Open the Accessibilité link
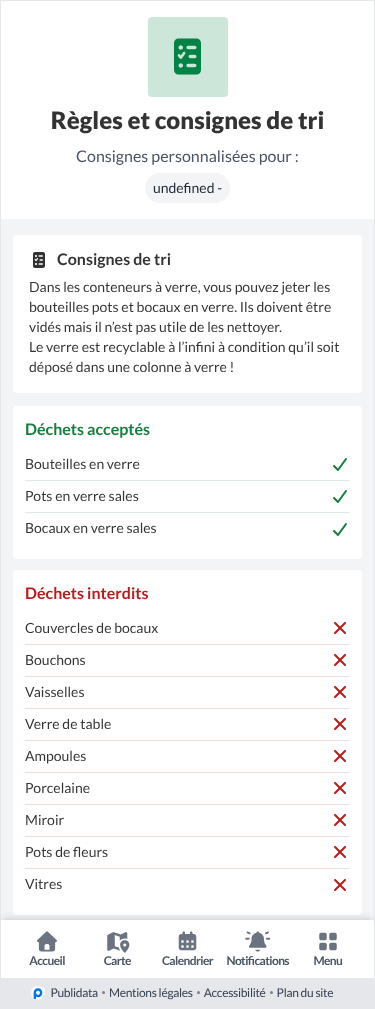This screenshot has width=375, height=1009. pos(235,994)
